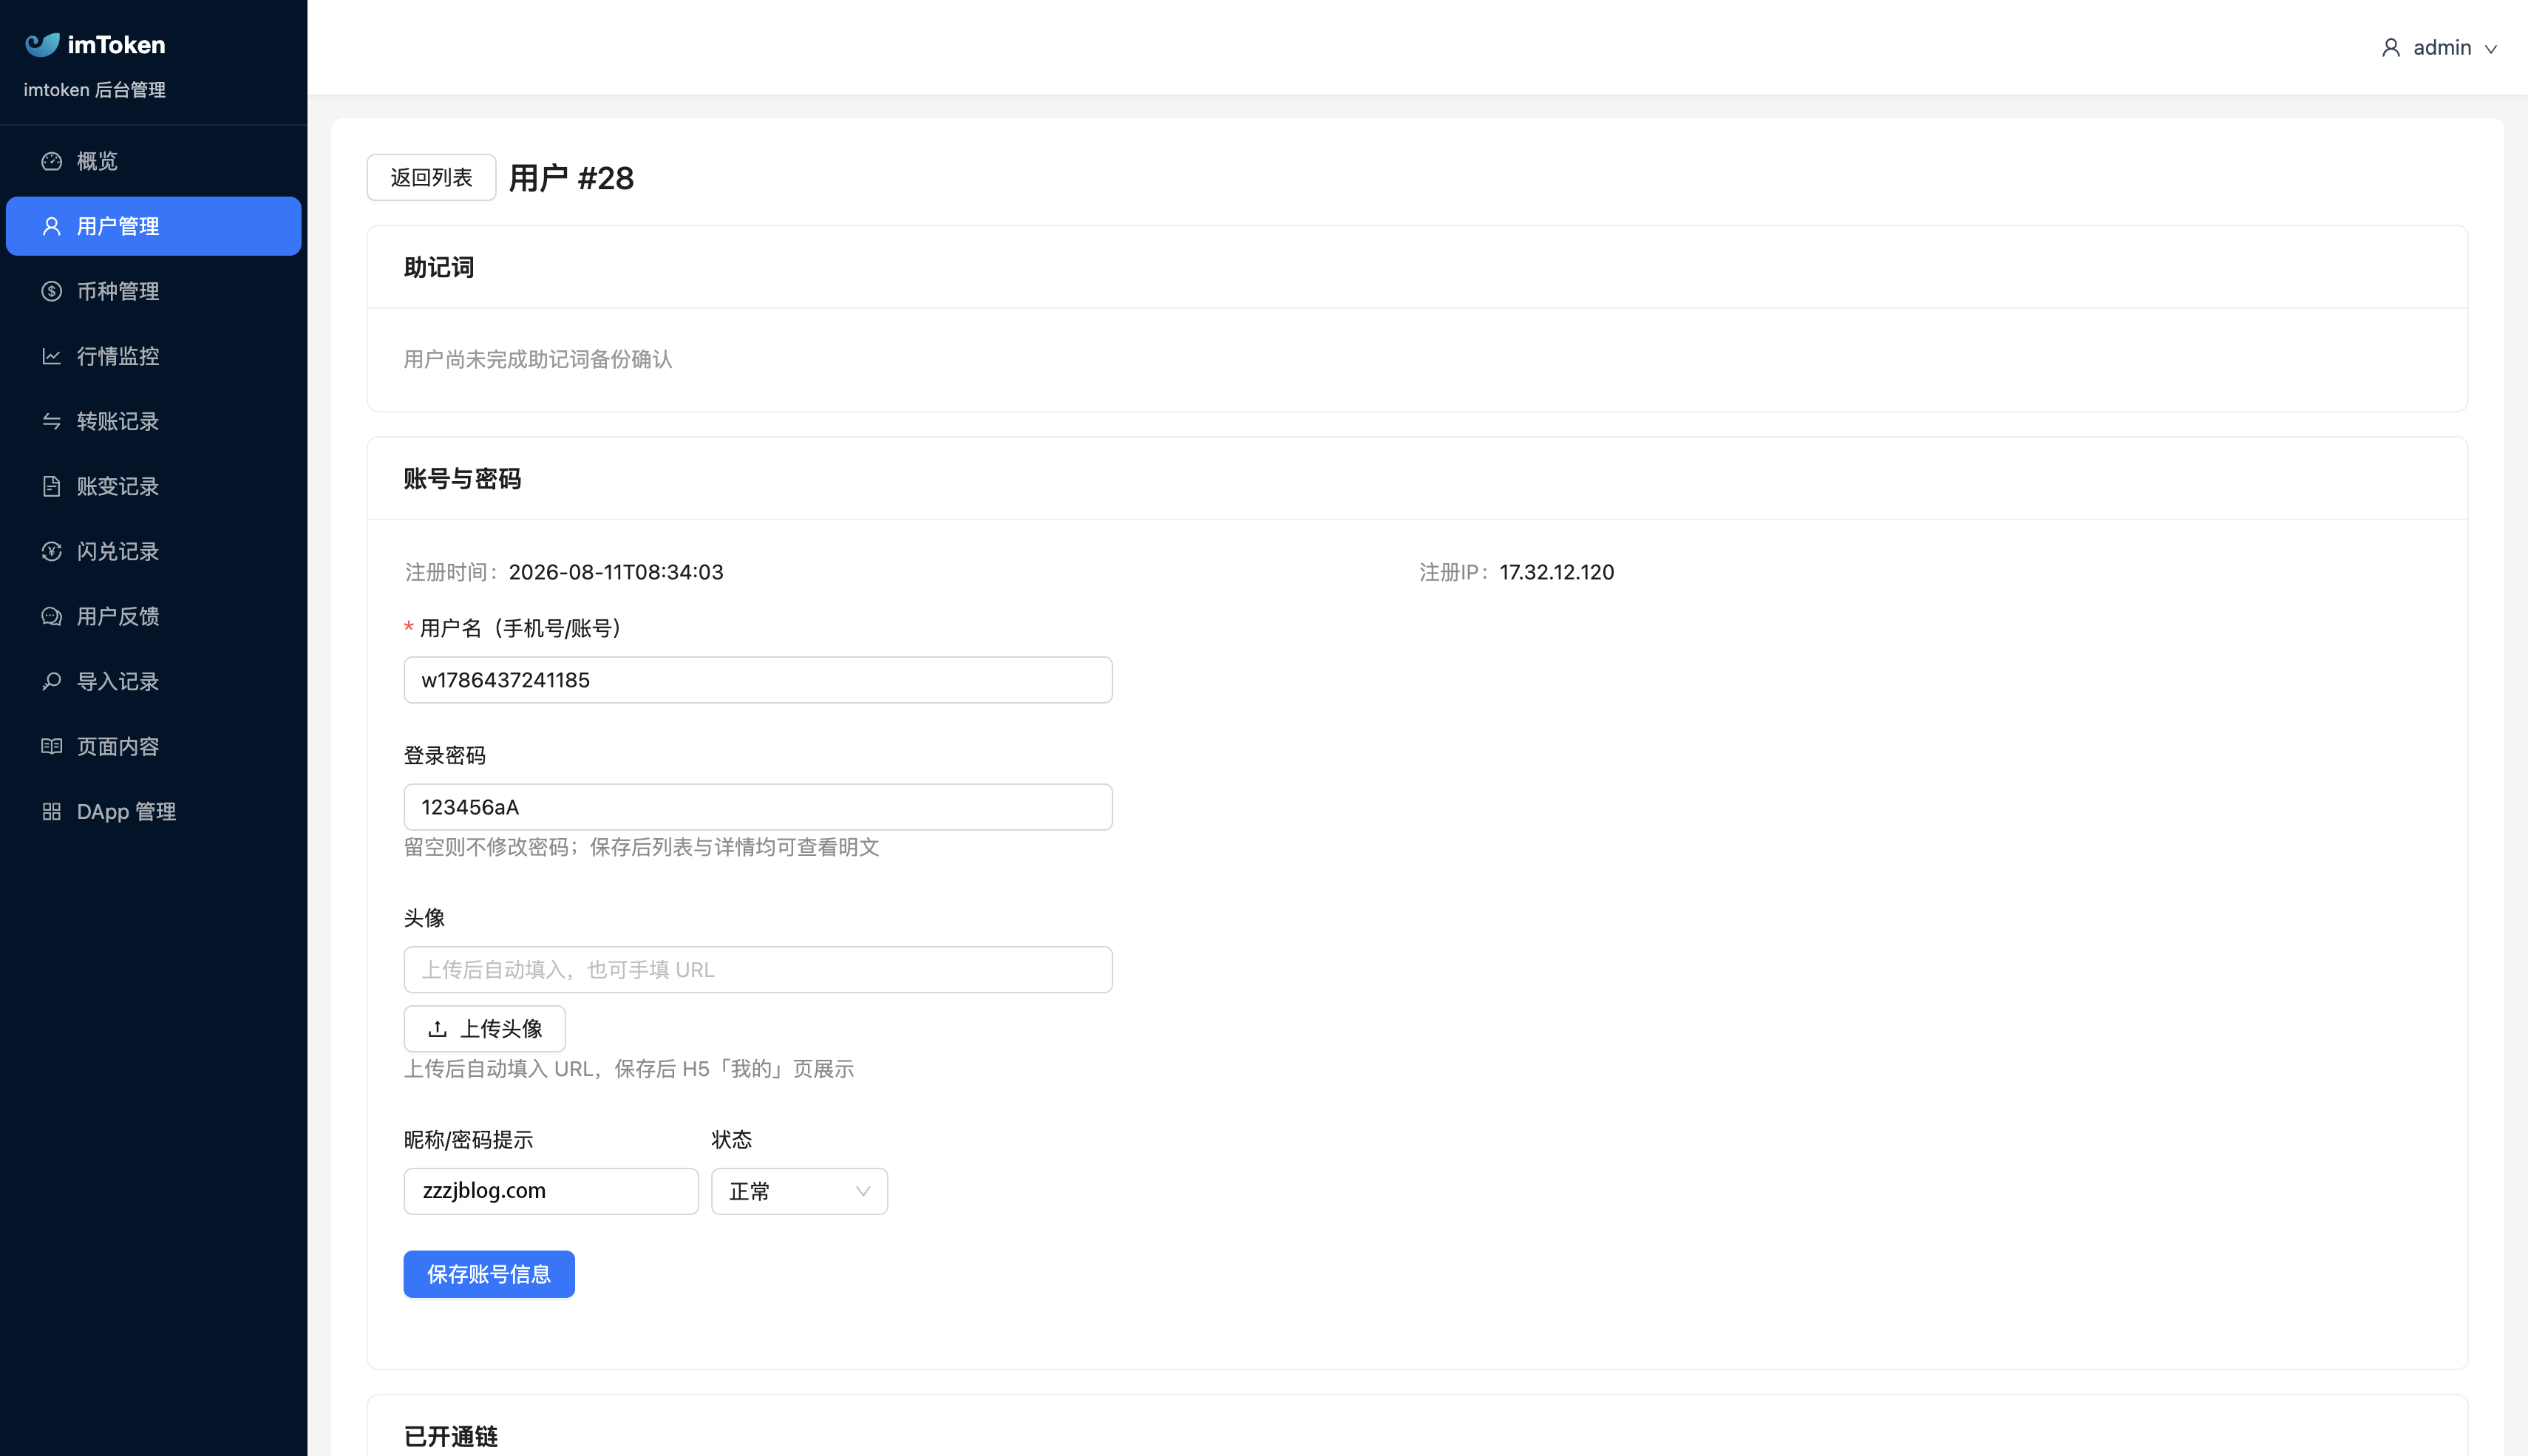Image resolution: width=2528 pixels, height=1456 pixels.
Task: Click the grid icon beside DApp 管理
Action: tap(52, 811)
